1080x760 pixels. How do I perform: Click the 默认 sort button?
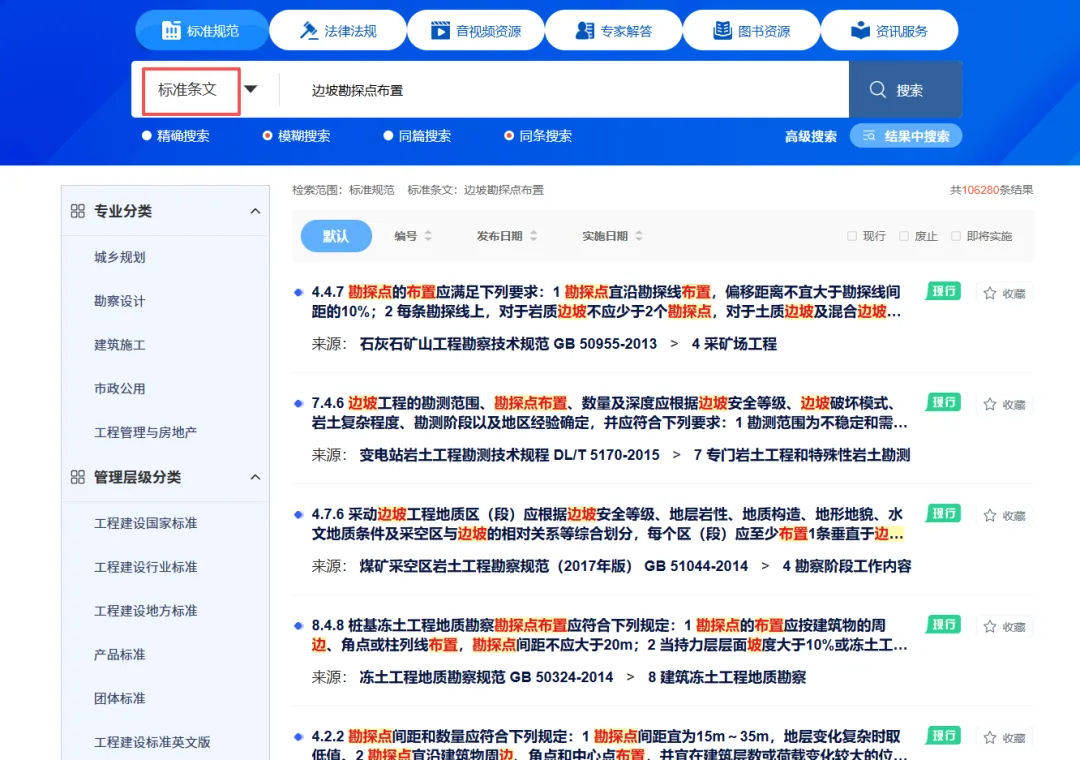point(336,236)
